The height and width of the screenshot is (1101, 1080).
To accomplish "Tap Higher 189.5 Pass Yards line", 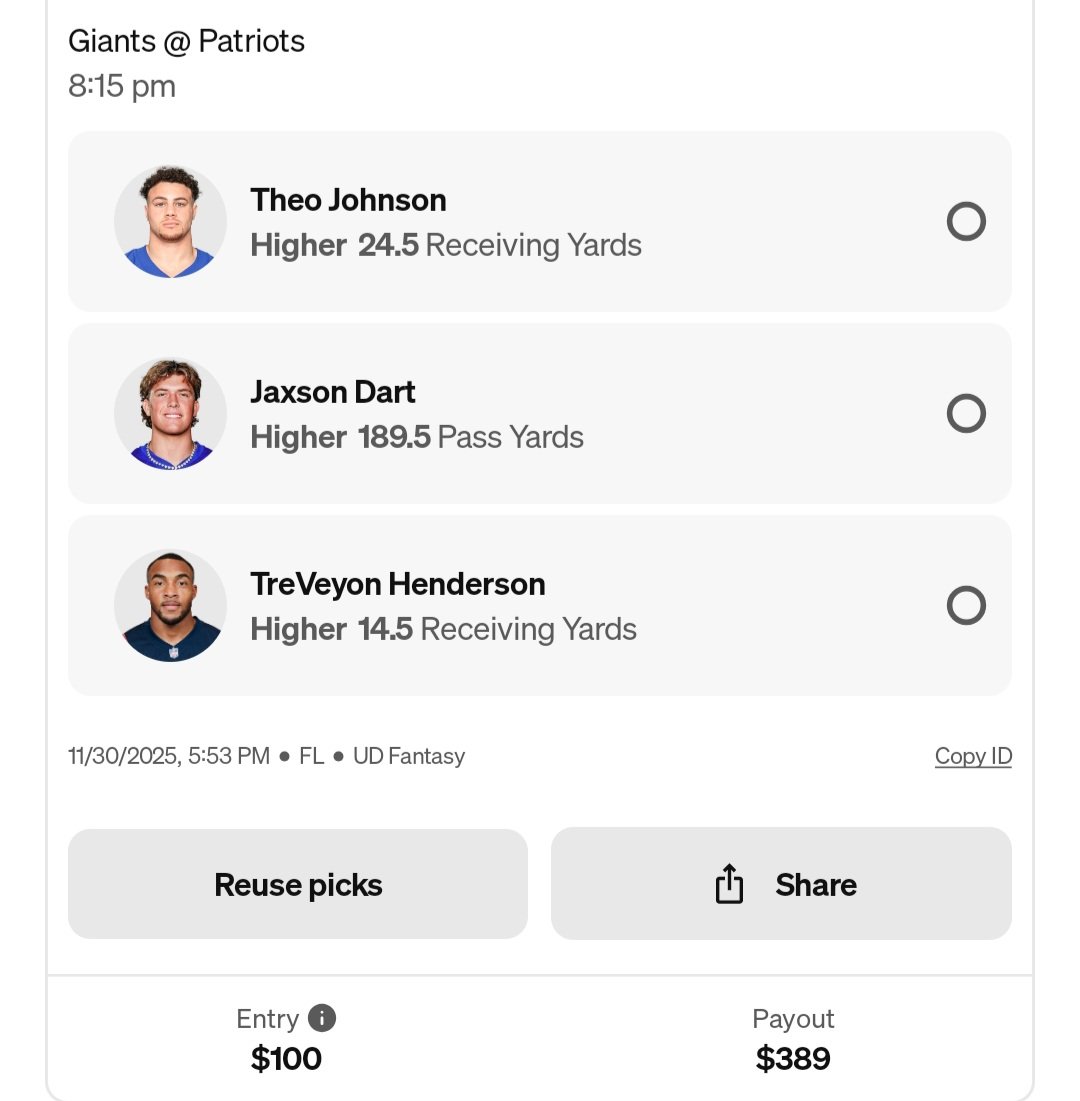I will click(417, 437).
